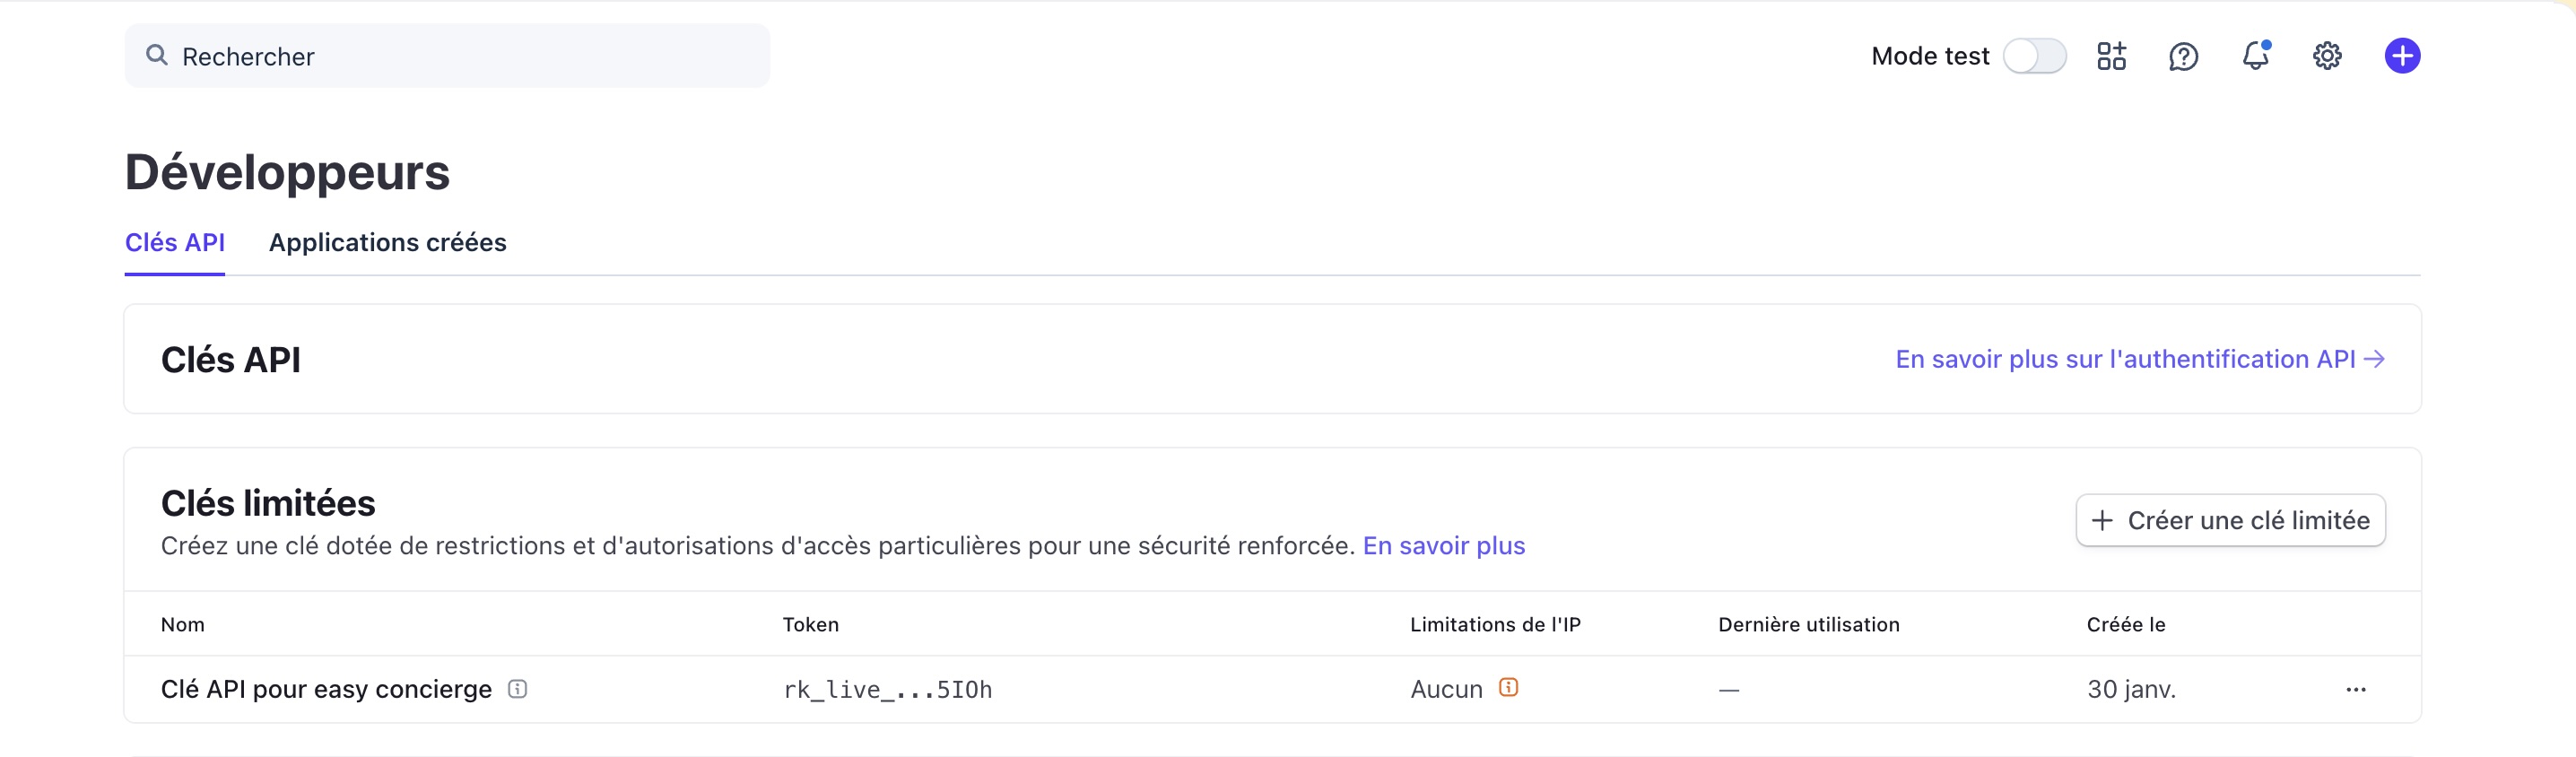
Task: Open the help question-mark icon
Action: point(2184,56)
